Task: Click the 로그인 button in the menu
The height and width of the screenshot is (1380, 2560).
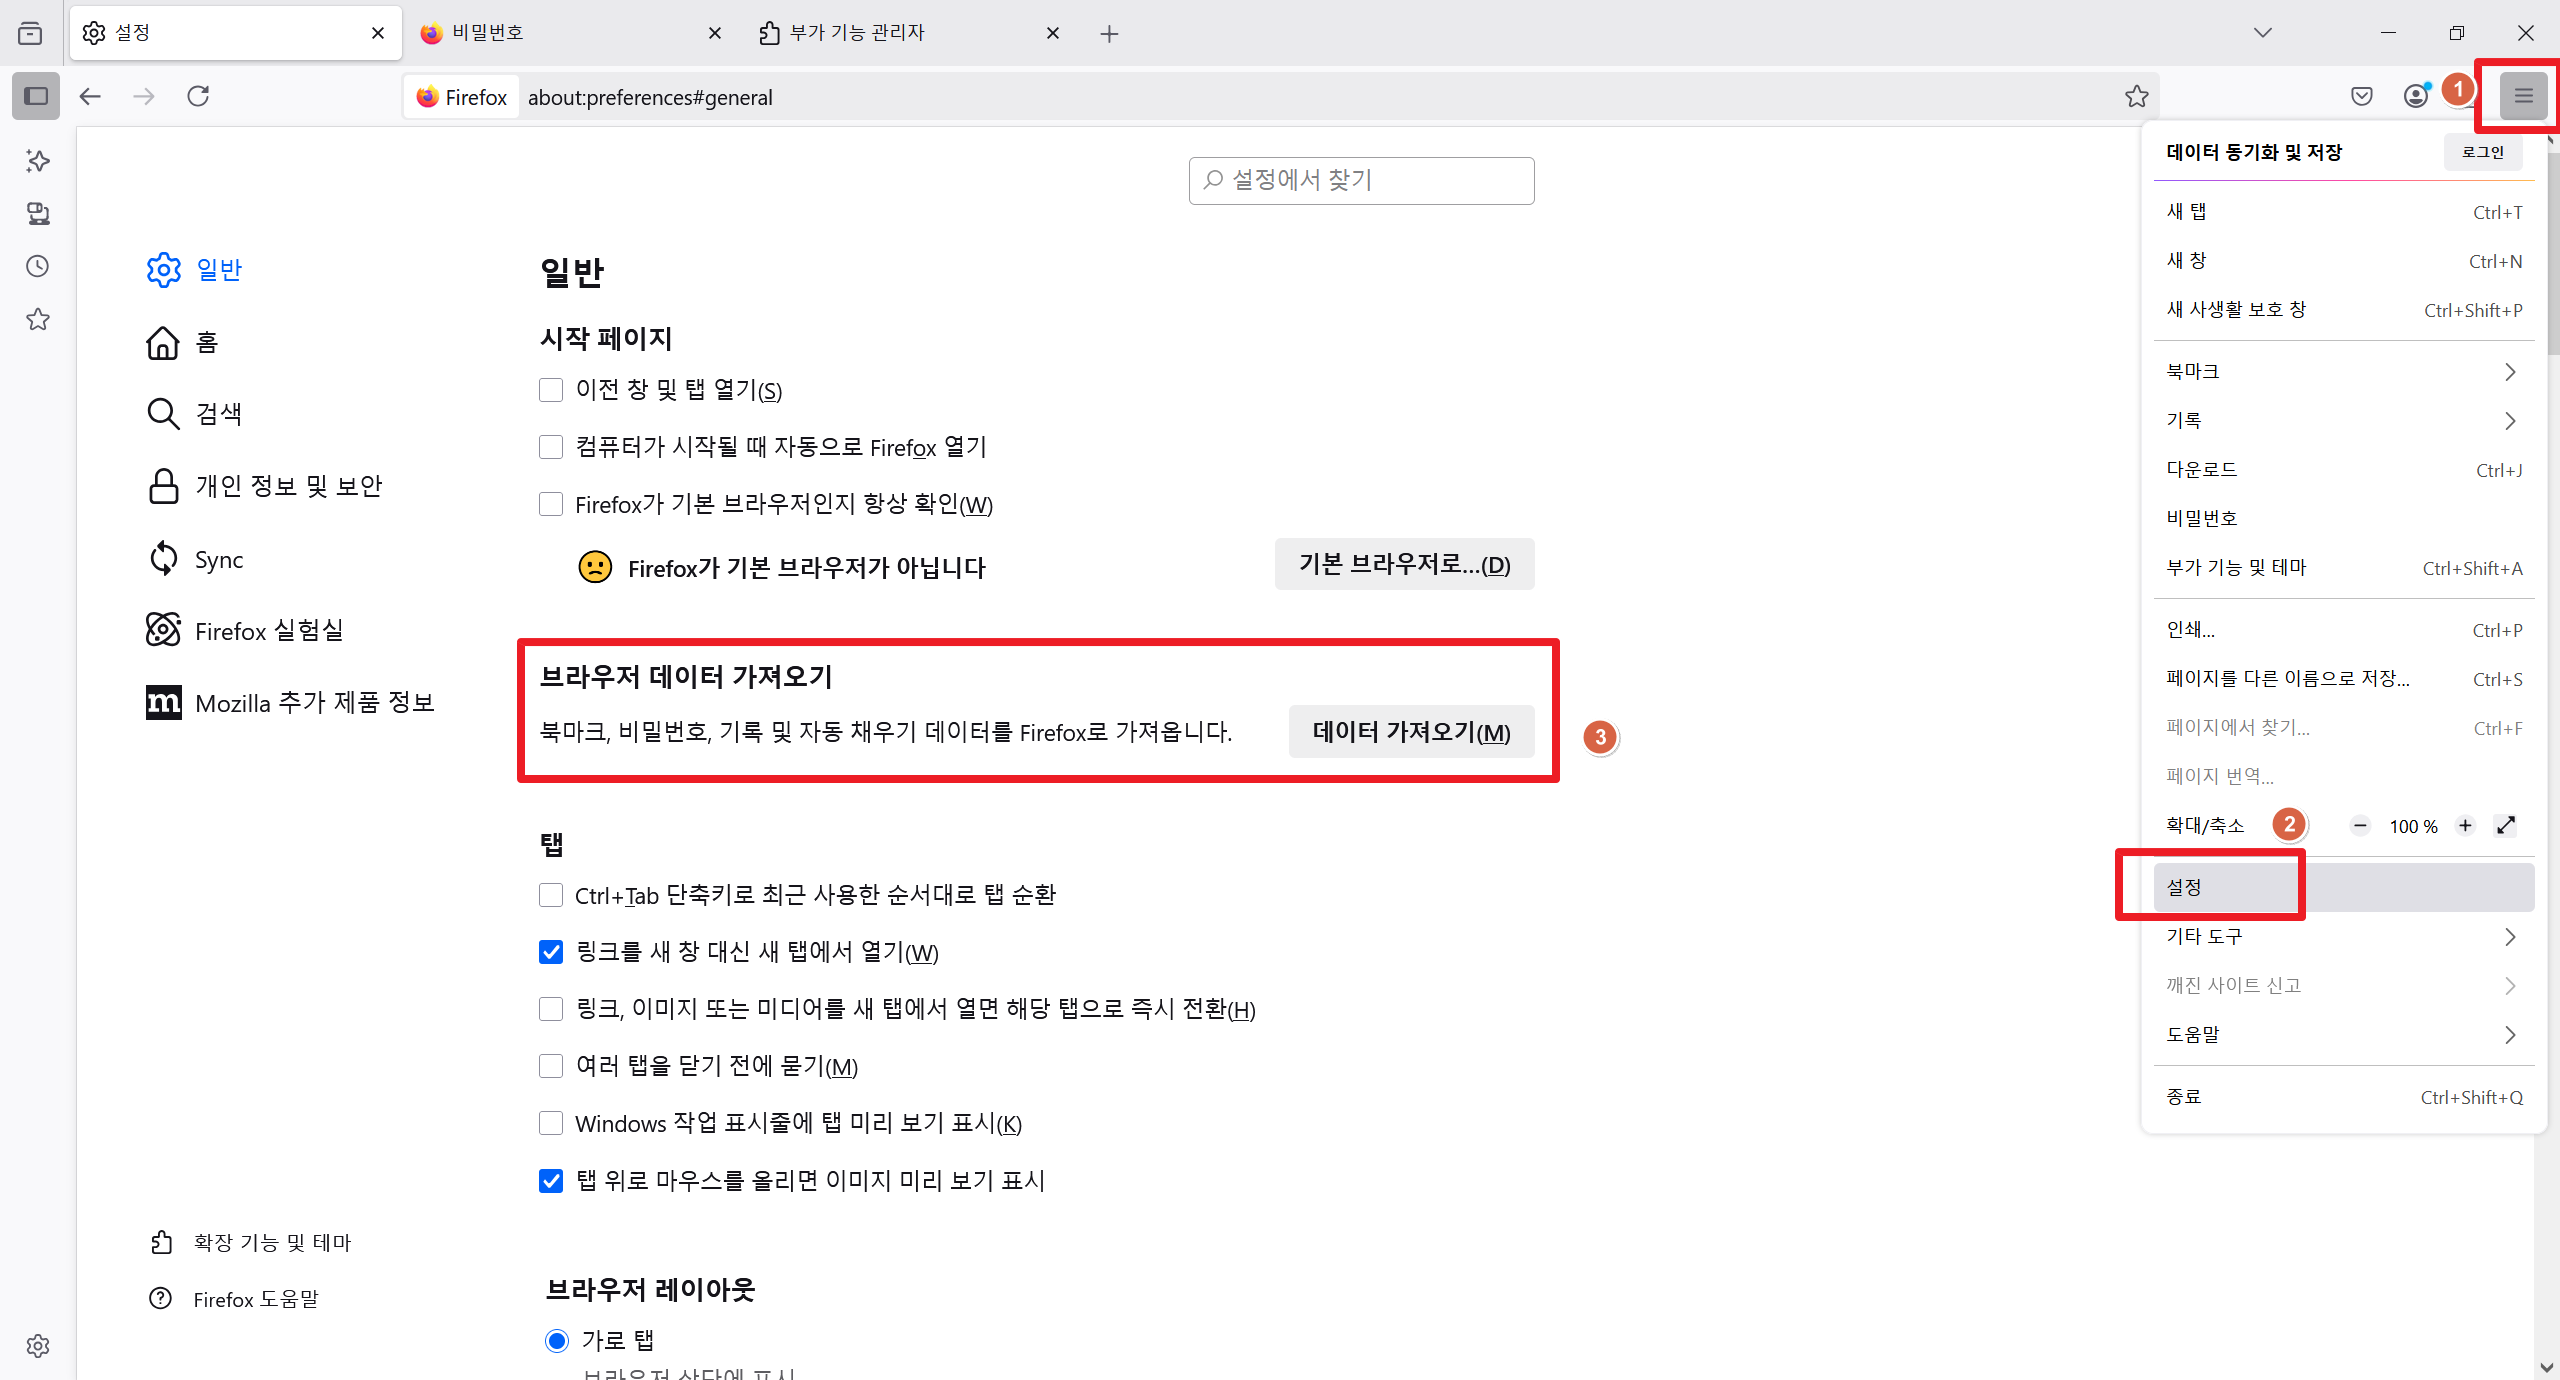Action: pos(2483,151)
